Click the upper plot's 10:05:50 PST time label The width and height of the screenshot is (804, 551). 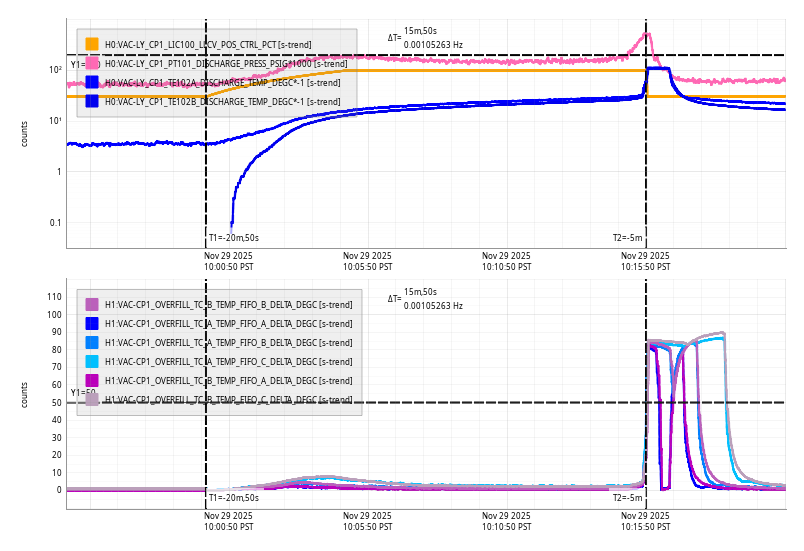(367, 261)
